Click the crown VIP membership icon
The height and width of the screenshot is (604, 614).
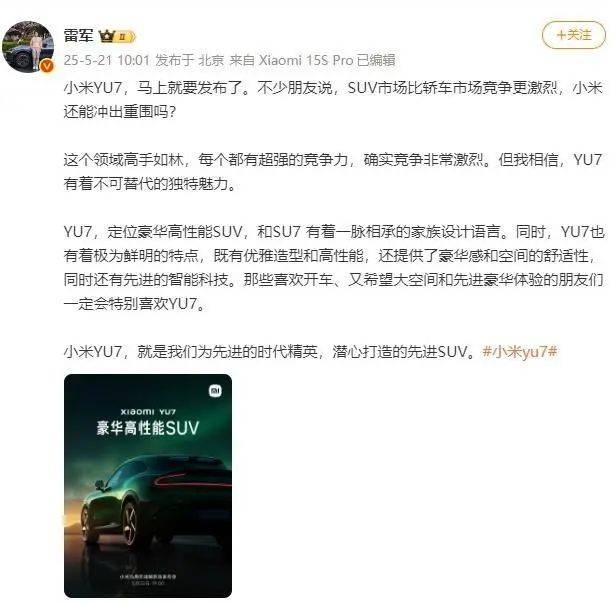[106, 36]
